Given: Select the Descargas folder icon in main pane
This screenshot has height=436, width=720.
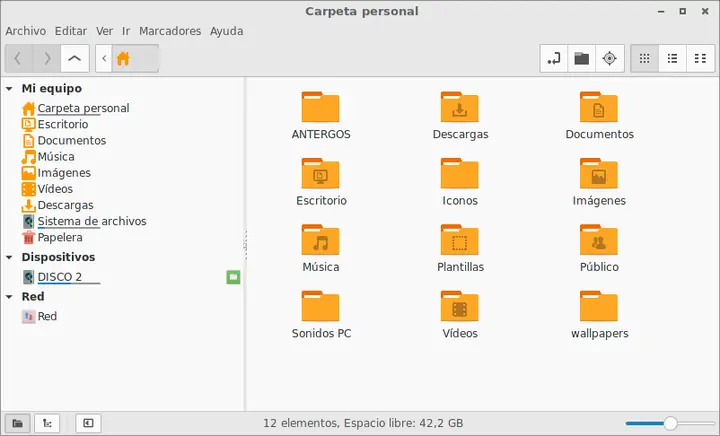Looking at the screenshot, I should tap(460, 107).
